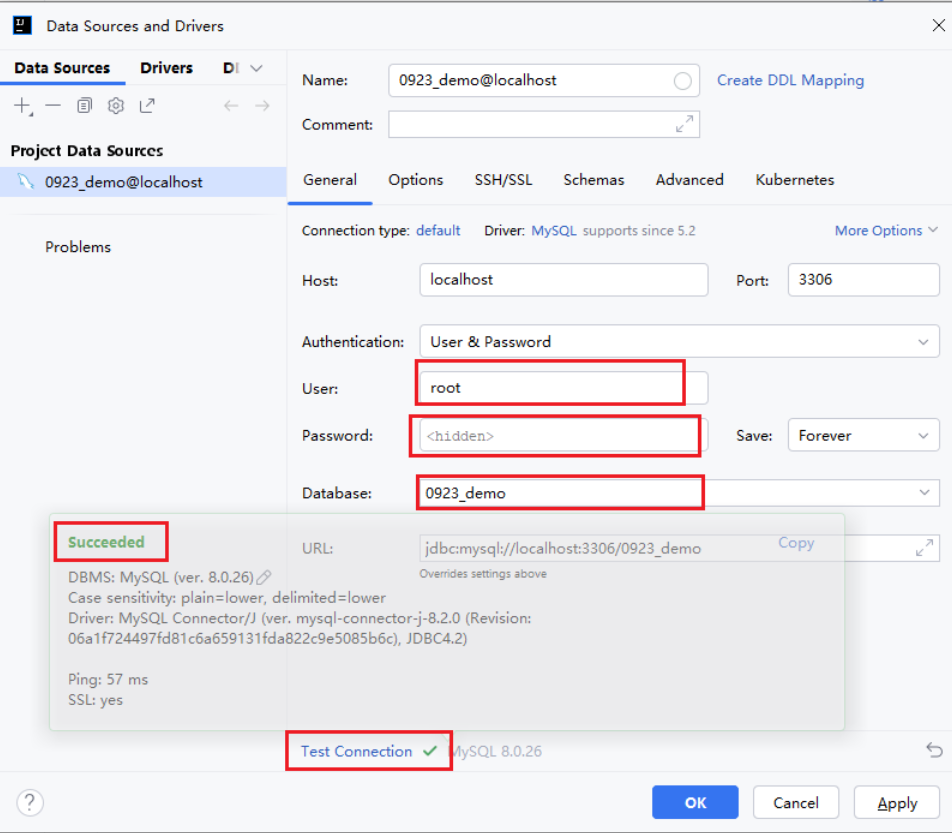Expand the Database dropdown list

tap(924, 492)
